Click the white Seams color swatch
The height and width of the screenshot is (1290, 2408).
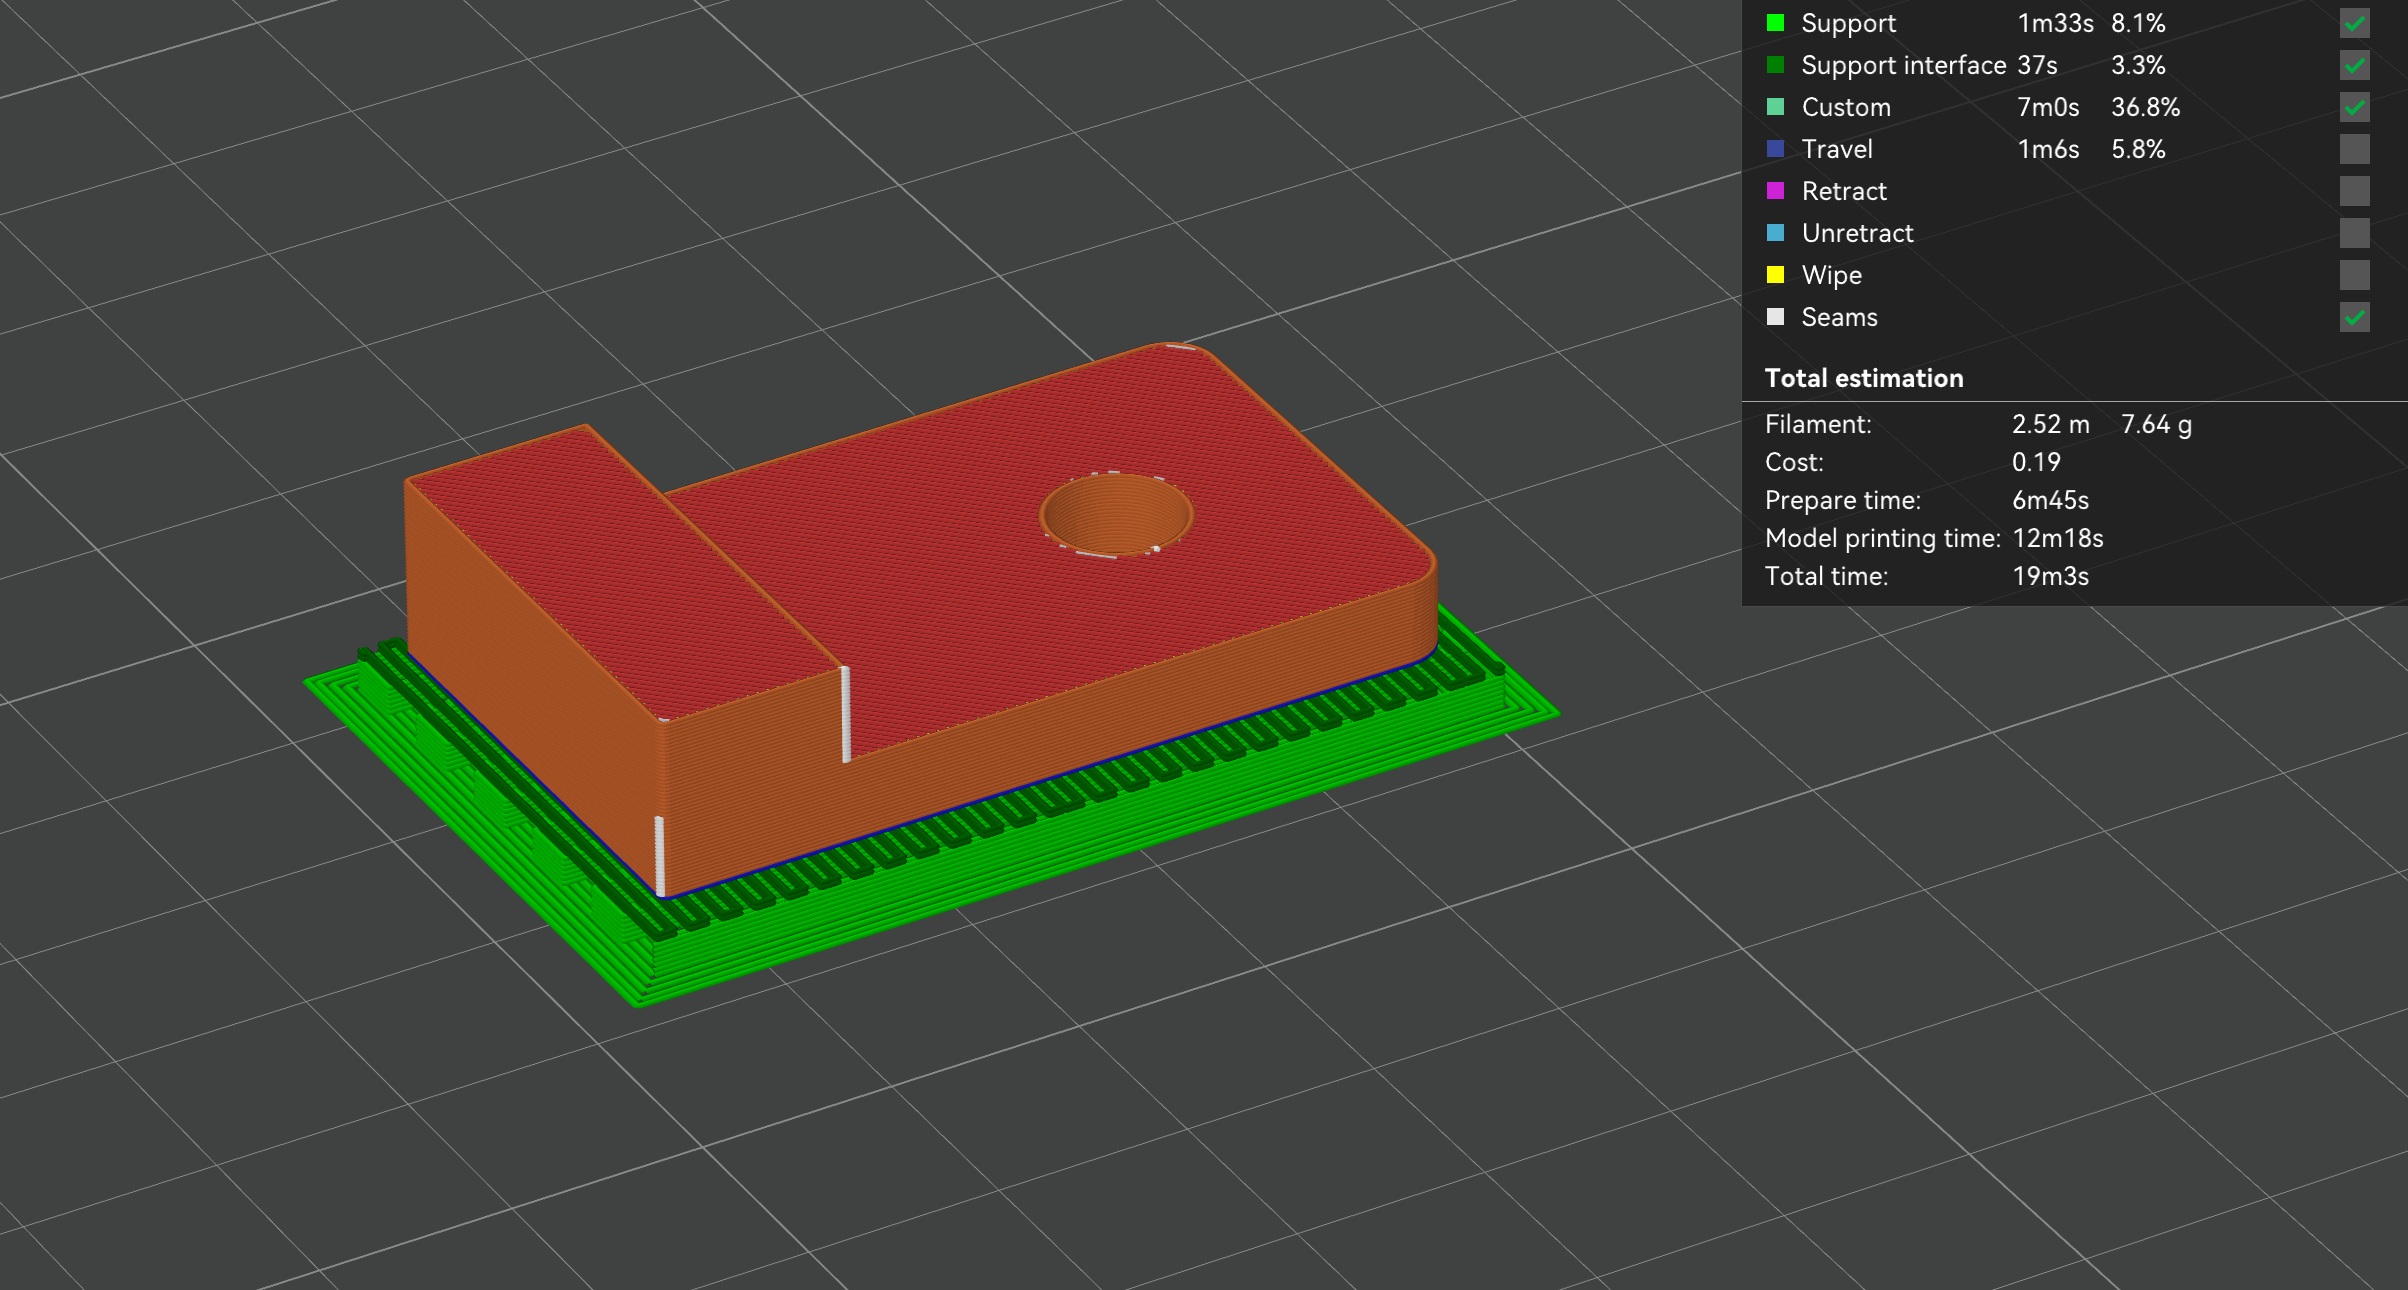[x=1775, y=317]
